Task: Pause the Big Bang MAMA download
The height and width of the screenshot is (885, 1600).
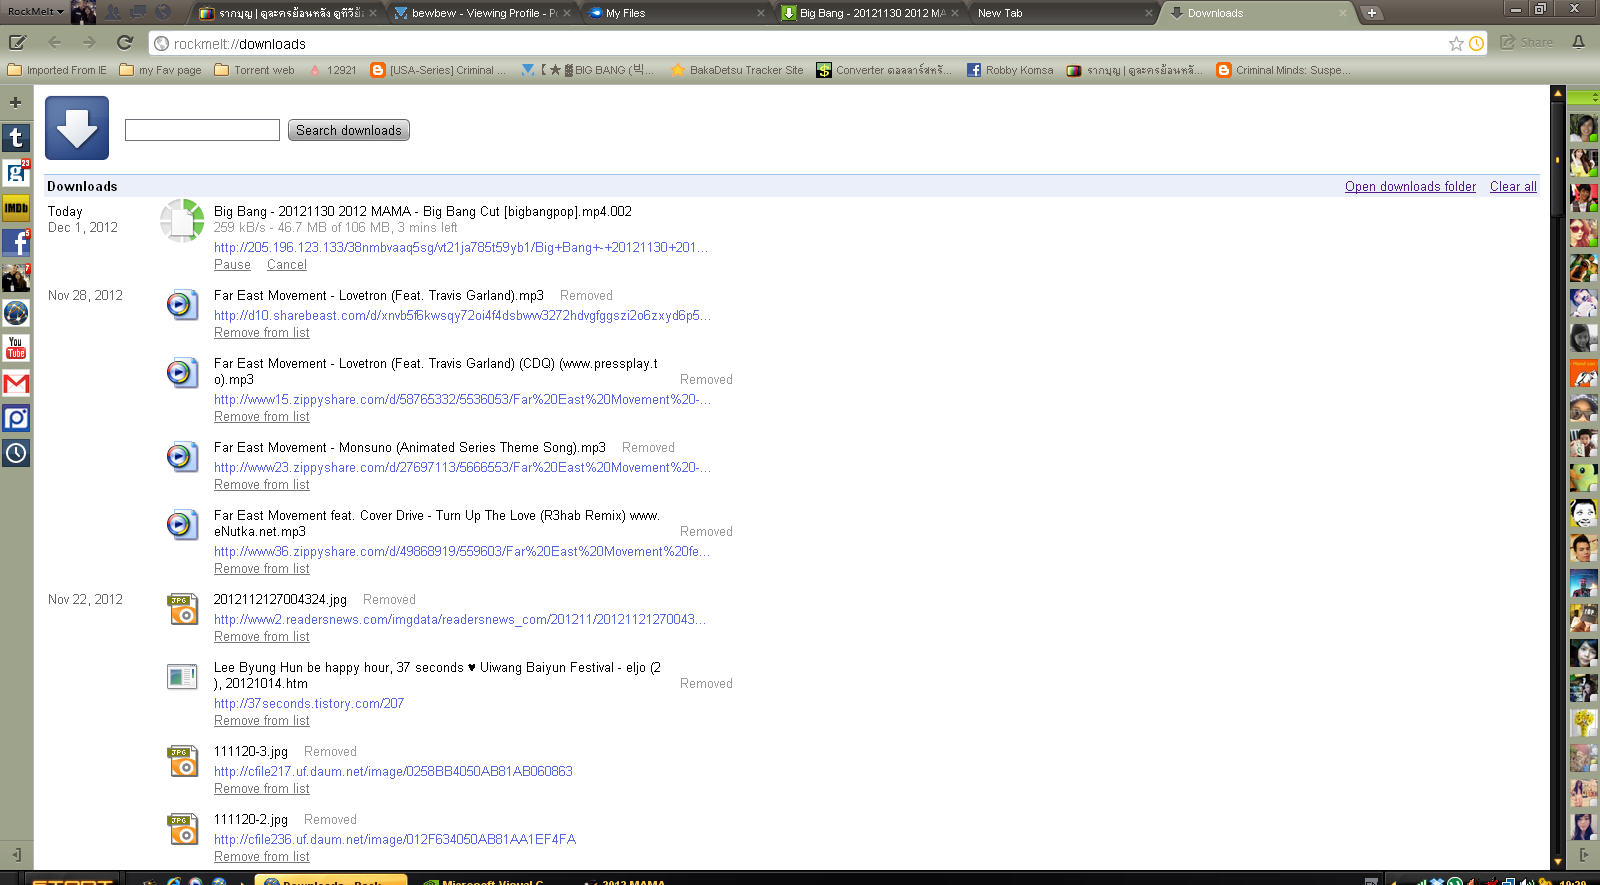Action: tap(232, 265)
